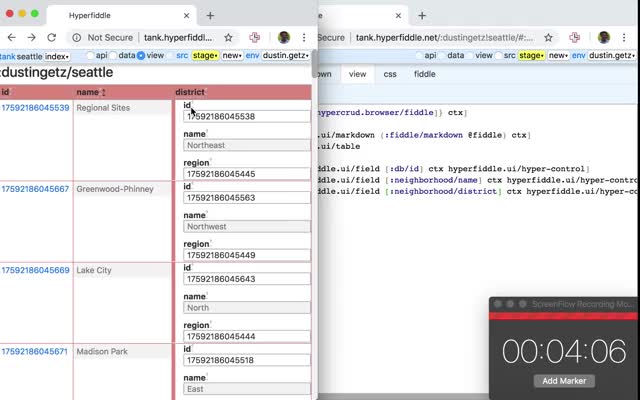Switch to the css tab
This screenshot has height=400, width=640.
click(x=390, y=74)
